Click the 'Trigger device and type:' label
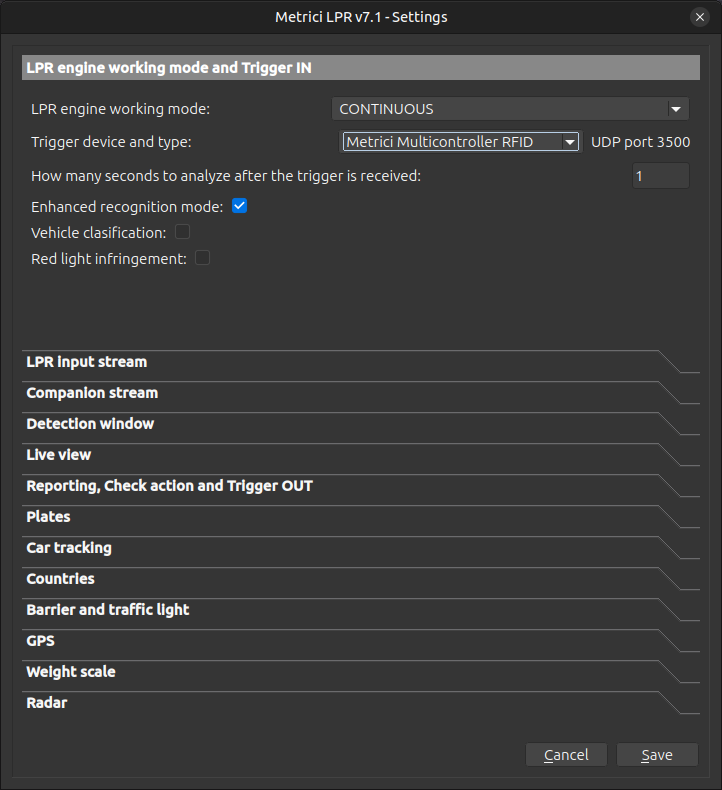The width and height of the screenshot is (722, 790). coord(111,142)
